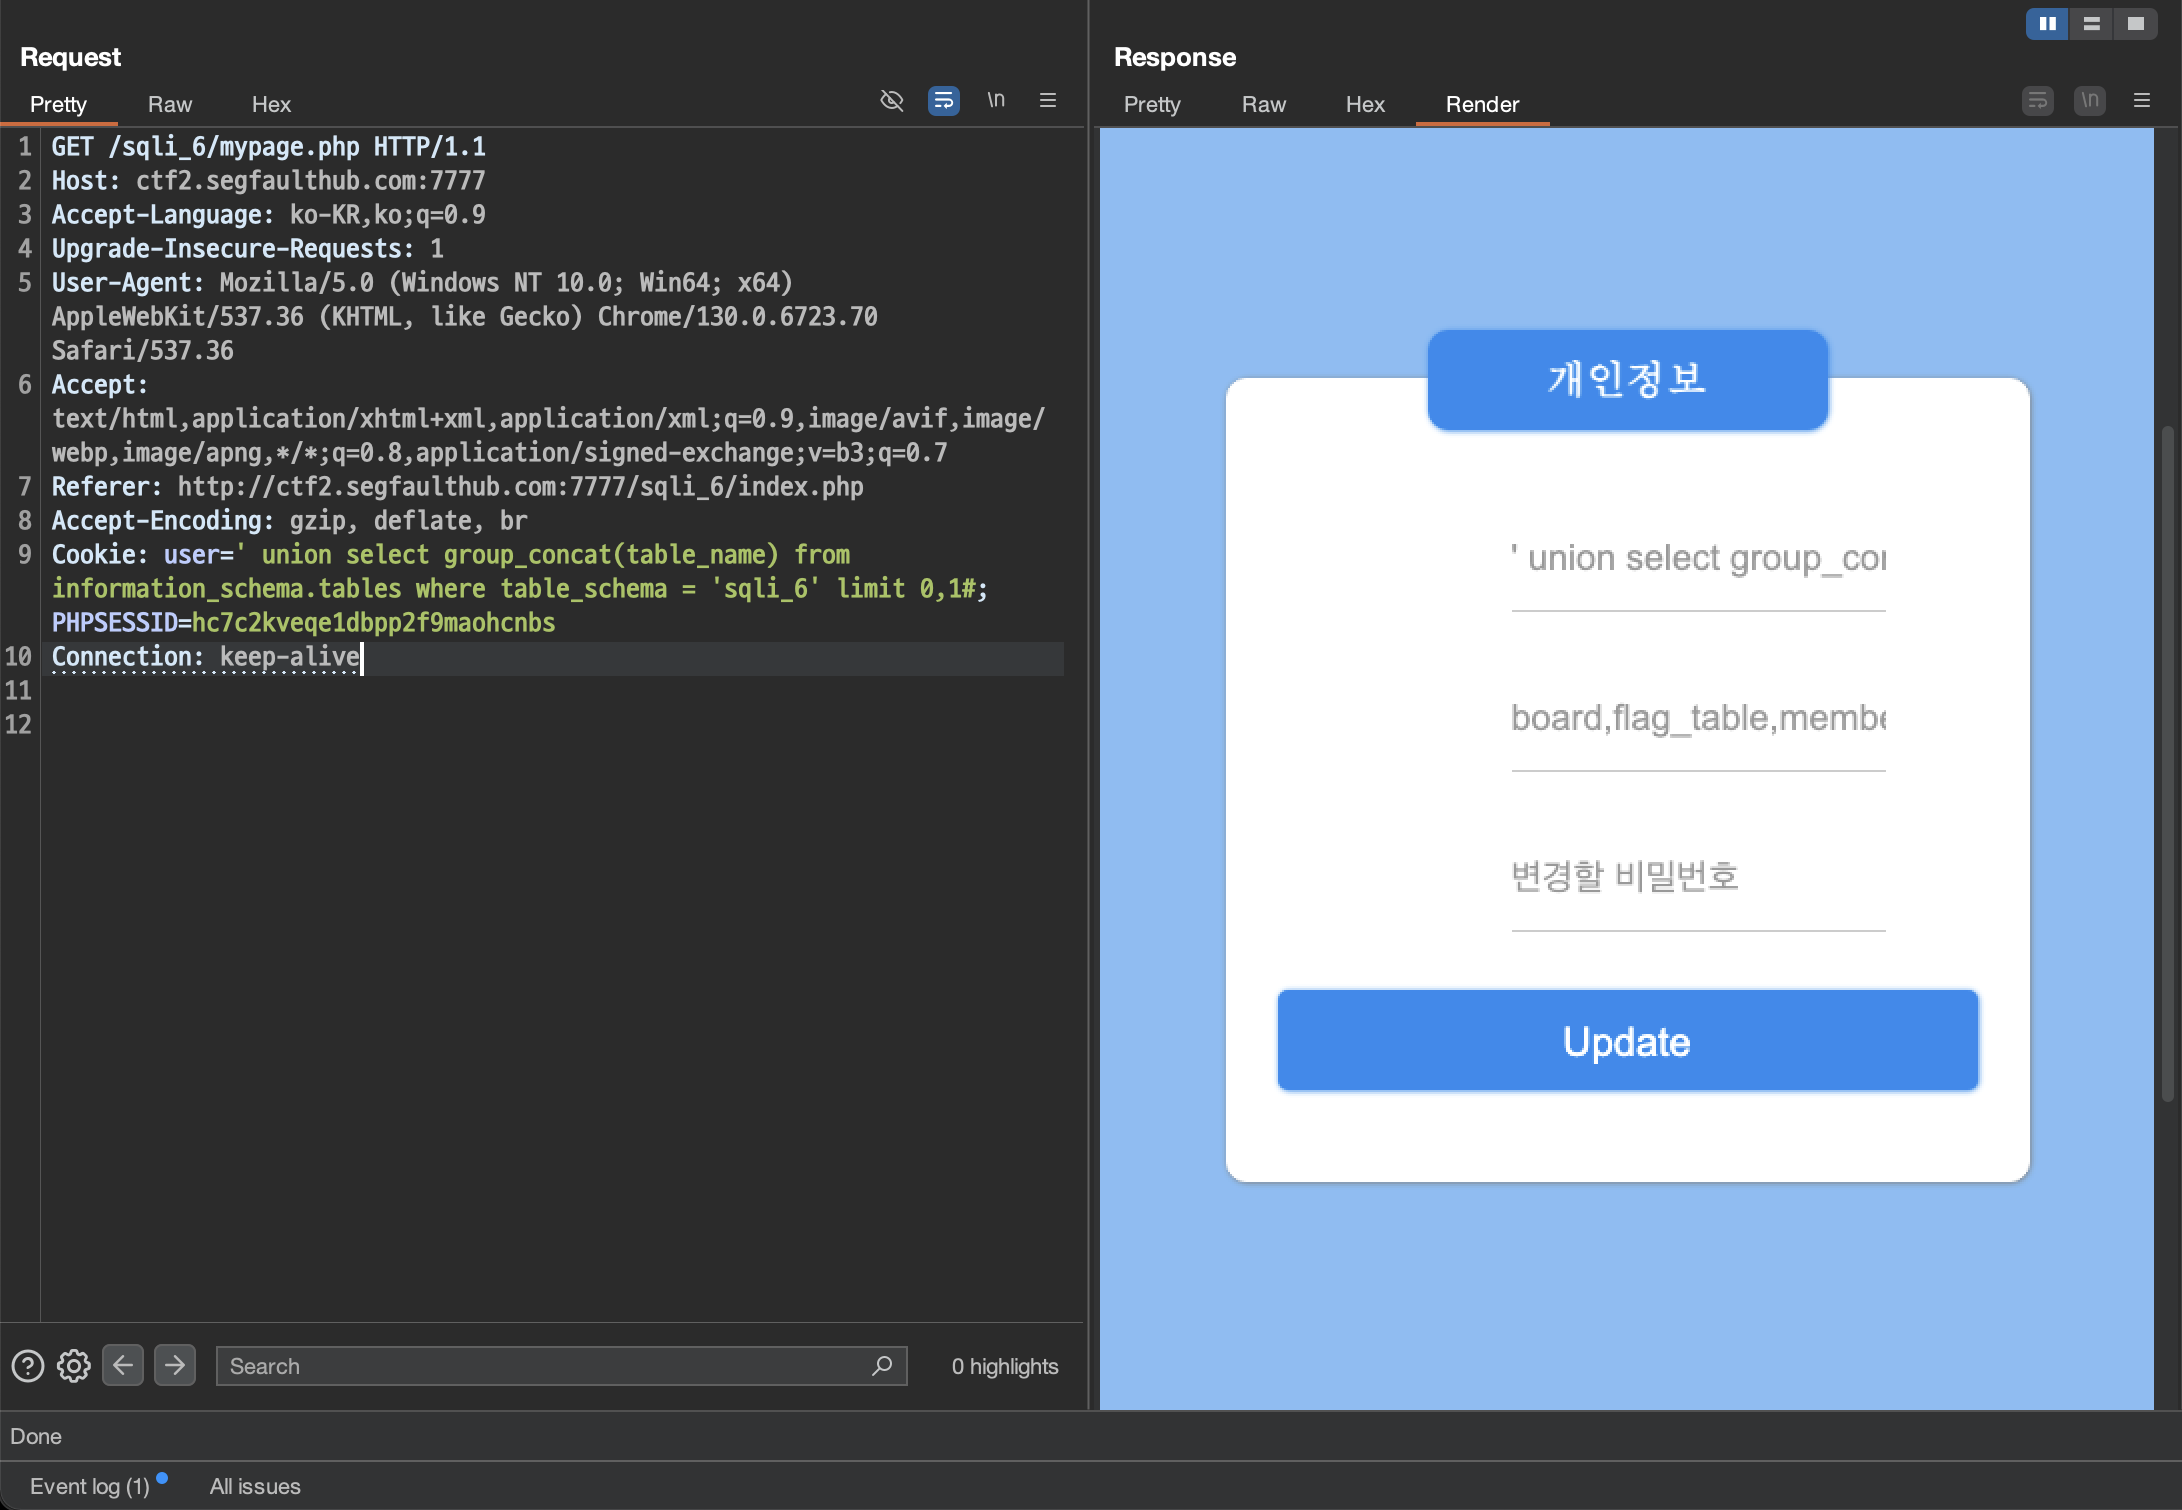The width and height of the screenshot is (2182, 1510).
Task: Click the response newline characters icon
Action: coord(2089,101)
